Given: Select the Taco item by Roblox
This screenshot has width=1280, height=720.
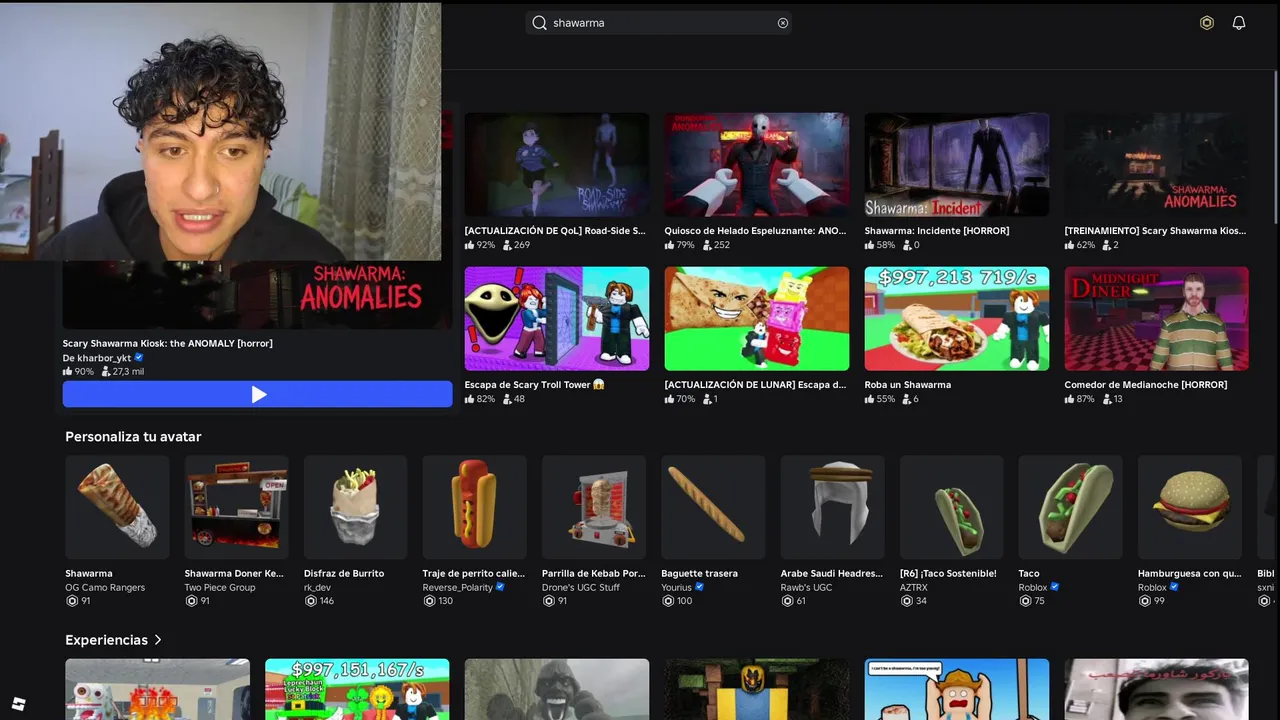Looking at the screenshot, I should (x=1070, y=507).
